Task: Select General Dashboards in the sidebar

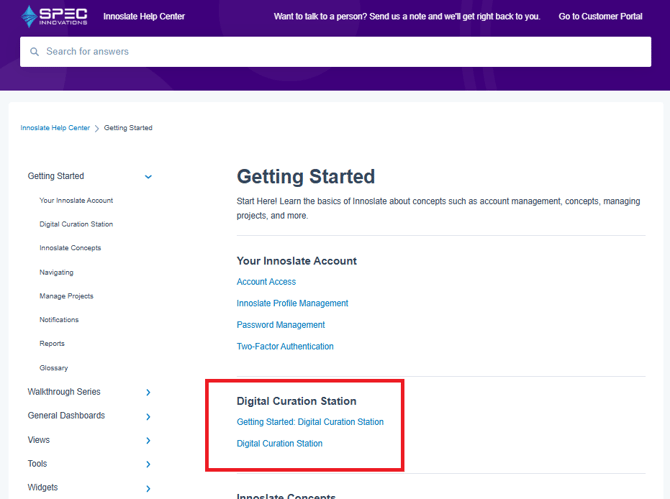Action: [x=66, y=415]
